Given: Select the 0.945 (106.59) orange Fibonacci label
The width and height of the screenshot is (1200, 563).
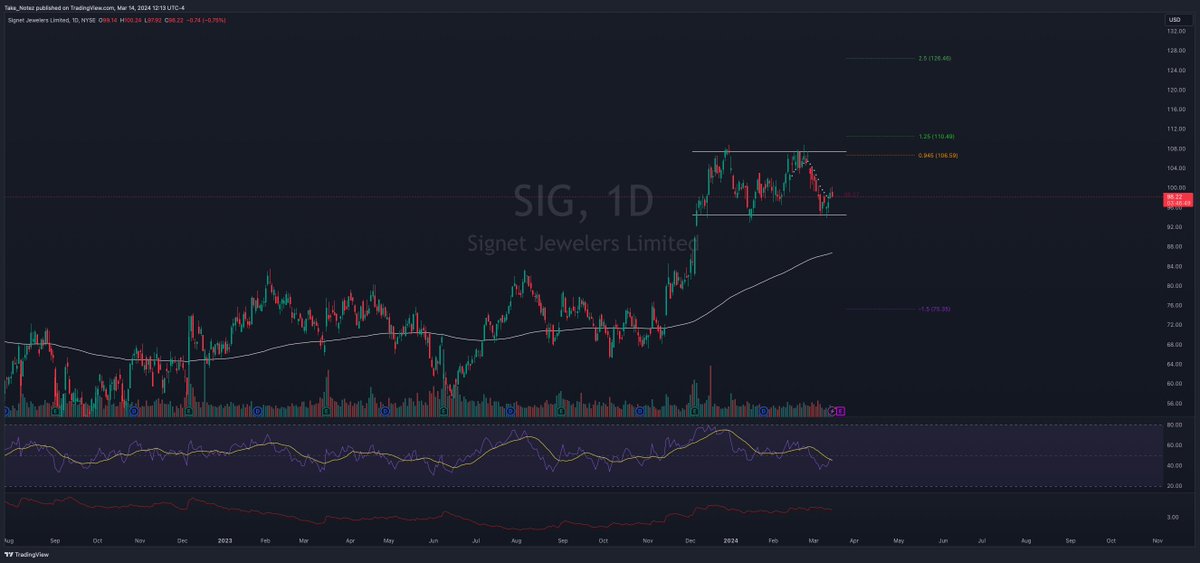Looking at the screenshot, I should 938,155.
